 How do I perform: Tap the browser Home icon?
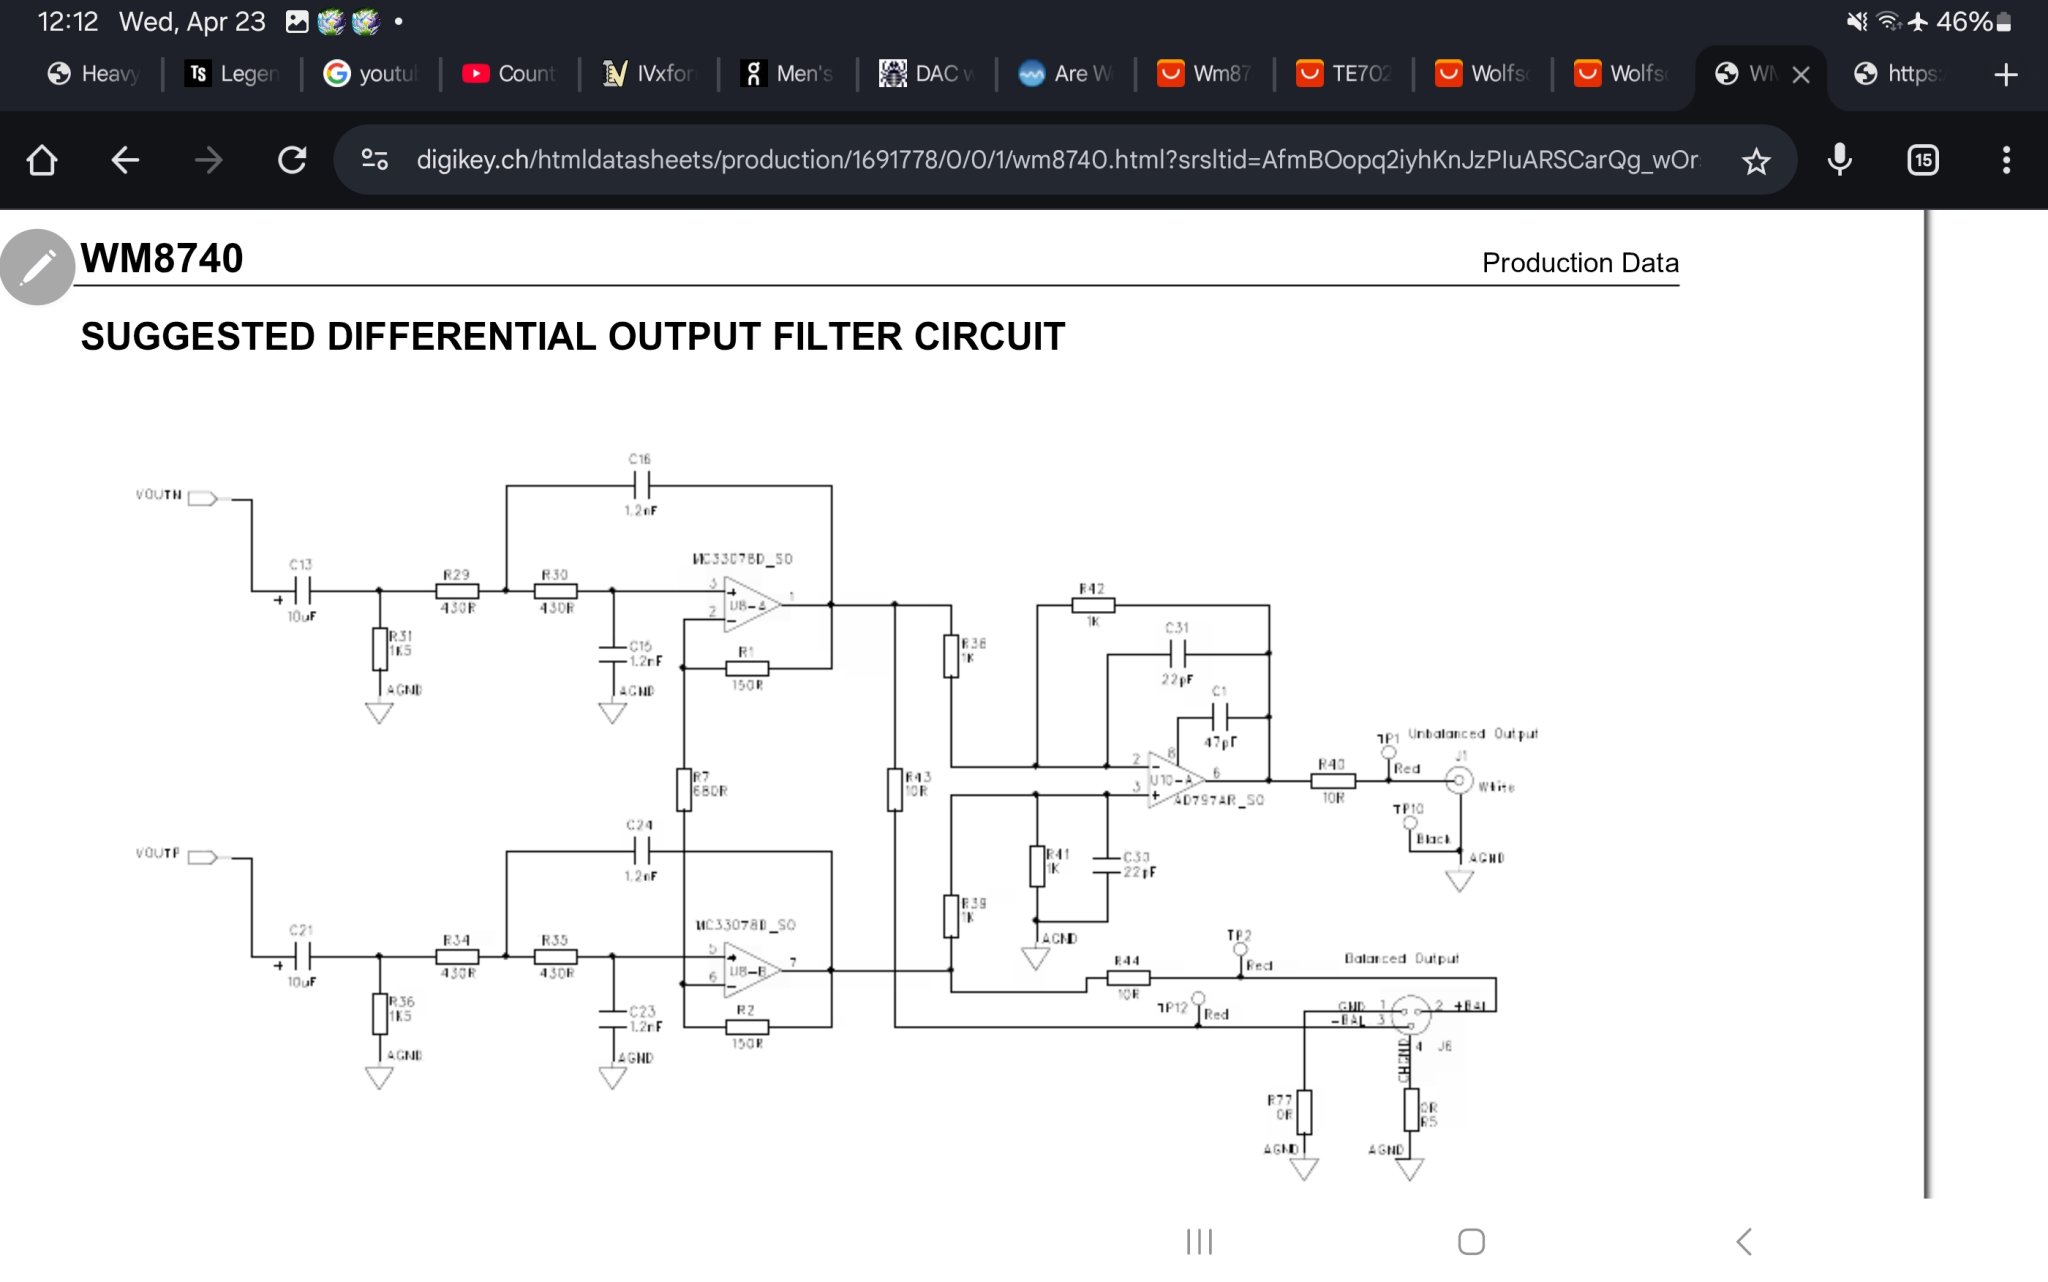(x=42, y=160)
